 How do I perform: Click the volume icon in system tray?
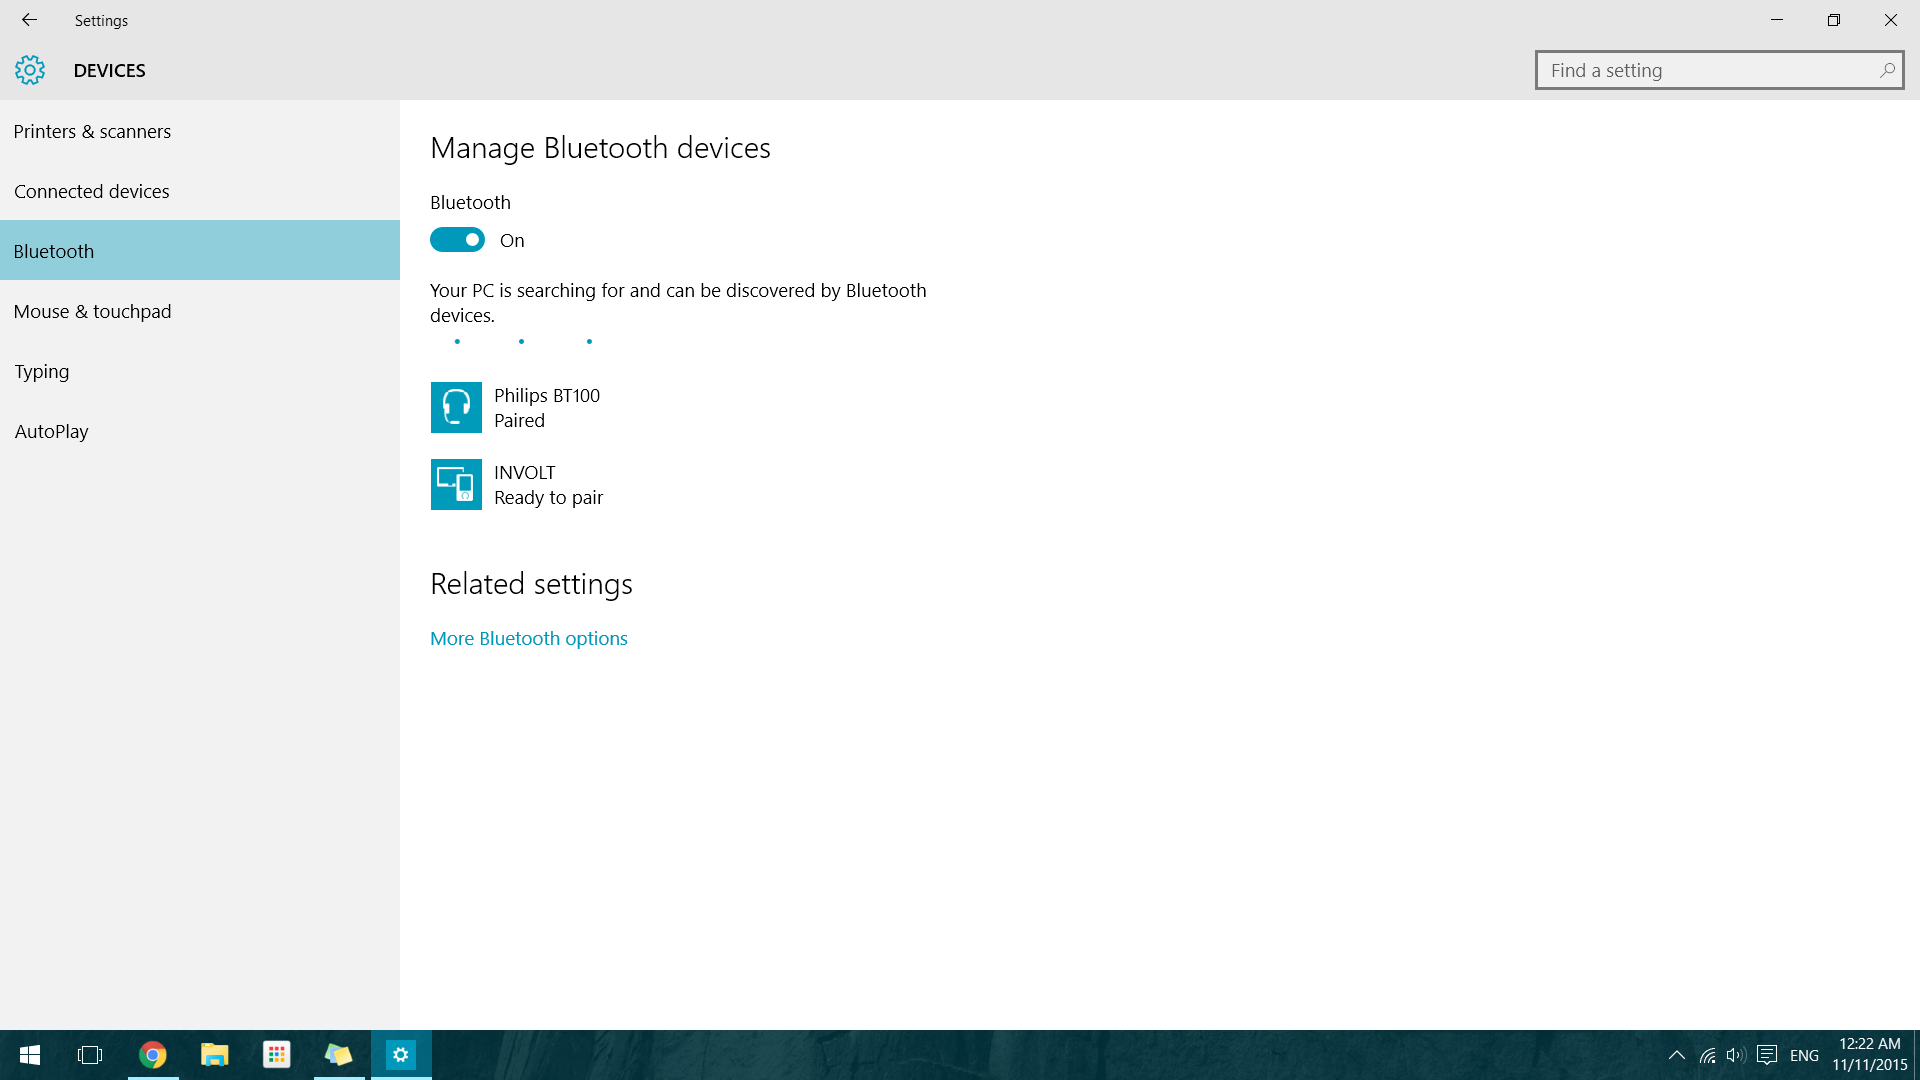[1735, 1055]
